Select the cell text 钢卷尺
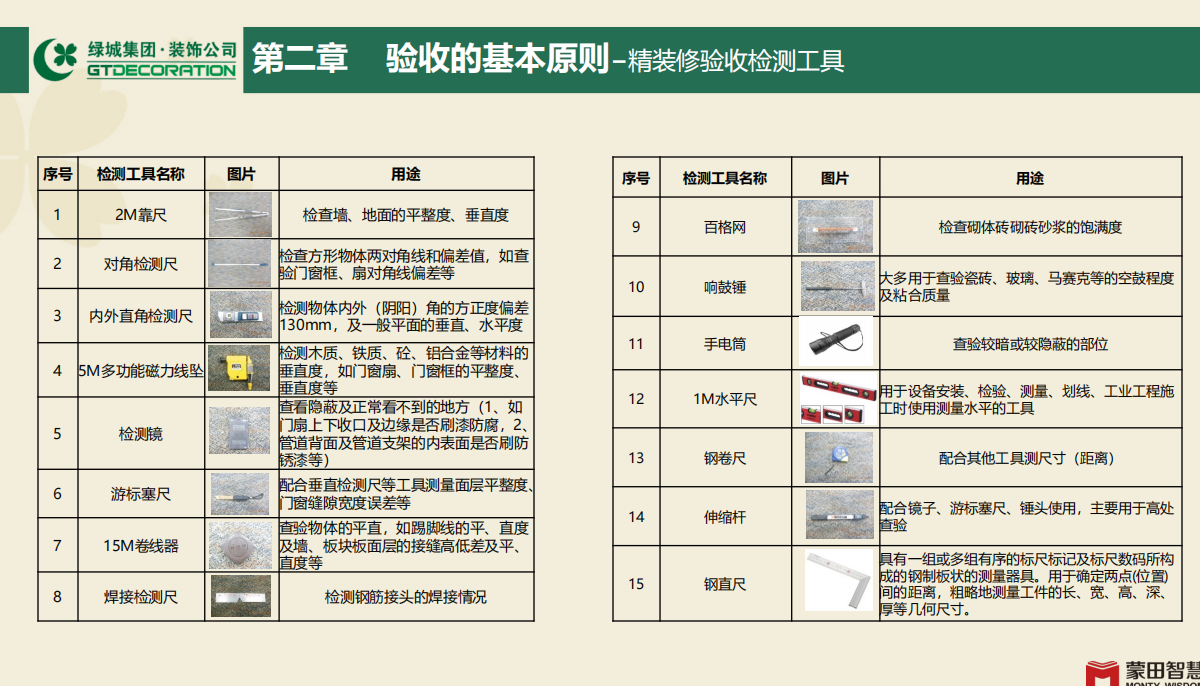1200x686 pixels. point(725,458)
